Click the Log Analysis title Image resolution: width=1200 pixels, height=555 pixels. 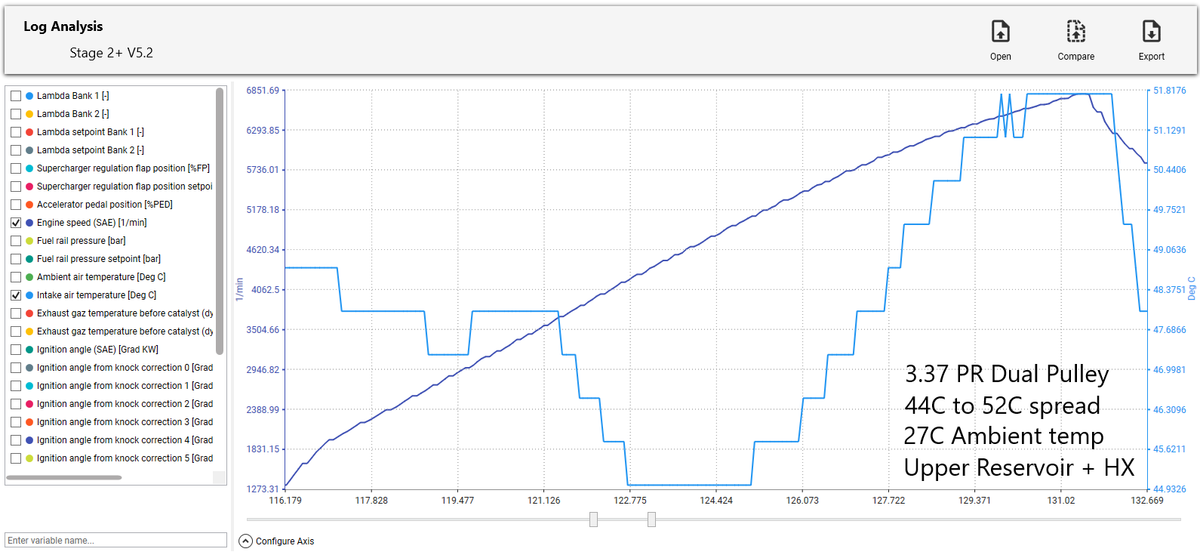point(63,27)
